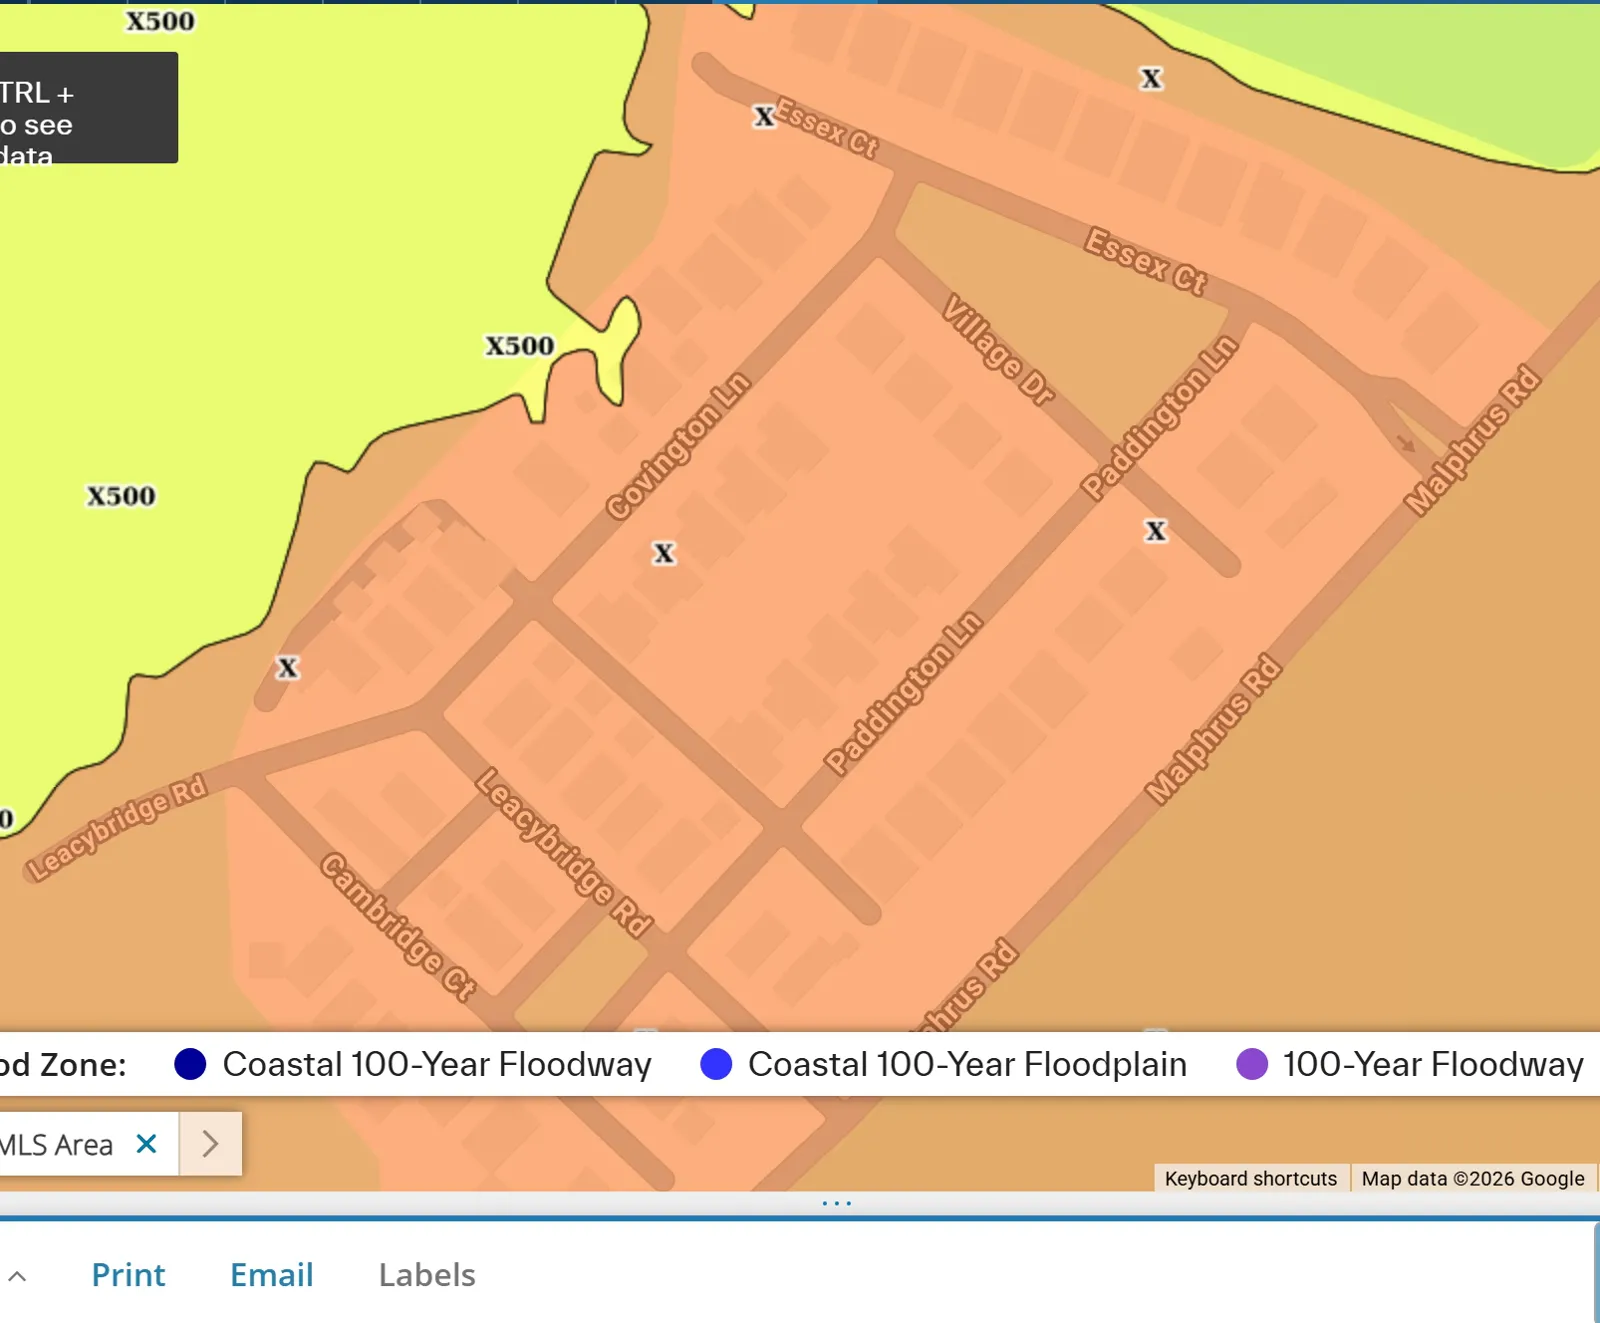Collapse the bottom panel using the up caret
This screenshot has width=1600, height=1323.
[17, 1275]
